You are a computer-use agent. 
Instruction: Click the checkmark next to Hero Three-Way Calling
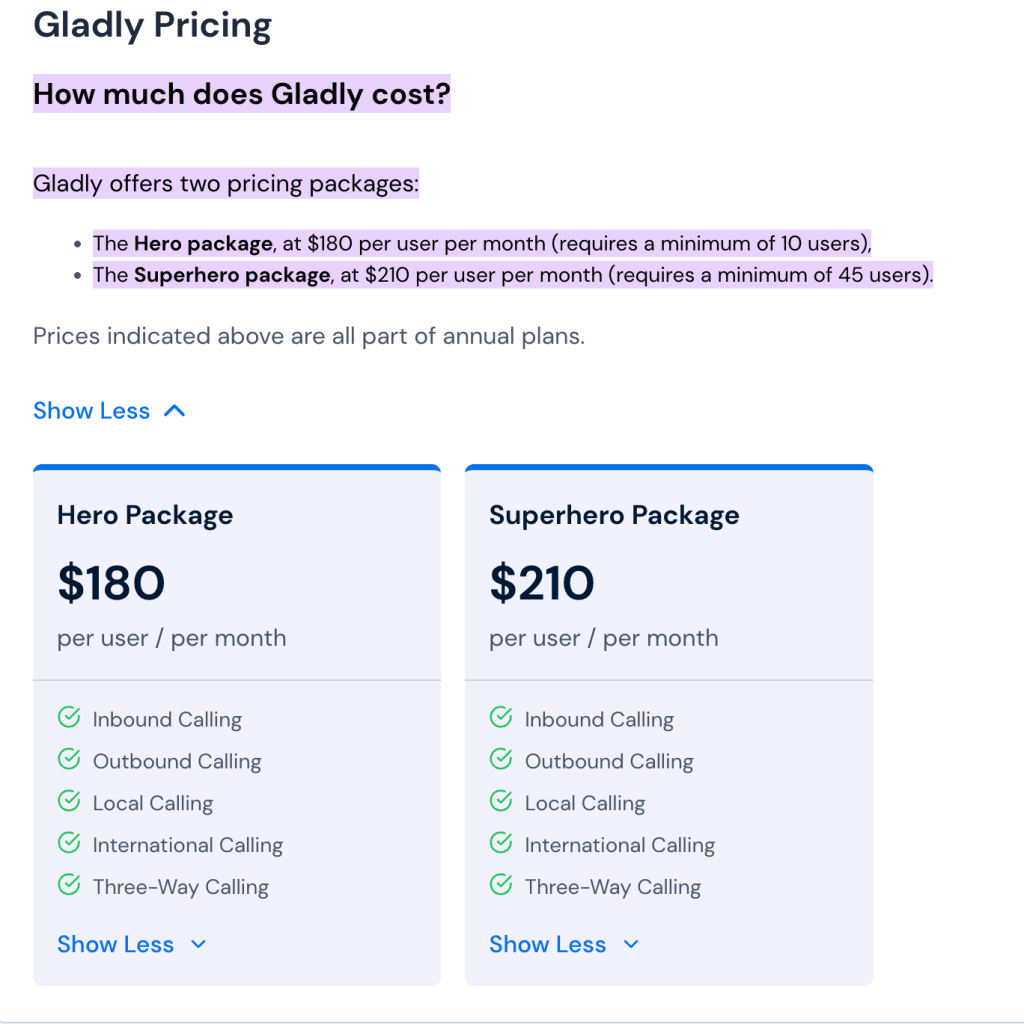pos(68,885)
